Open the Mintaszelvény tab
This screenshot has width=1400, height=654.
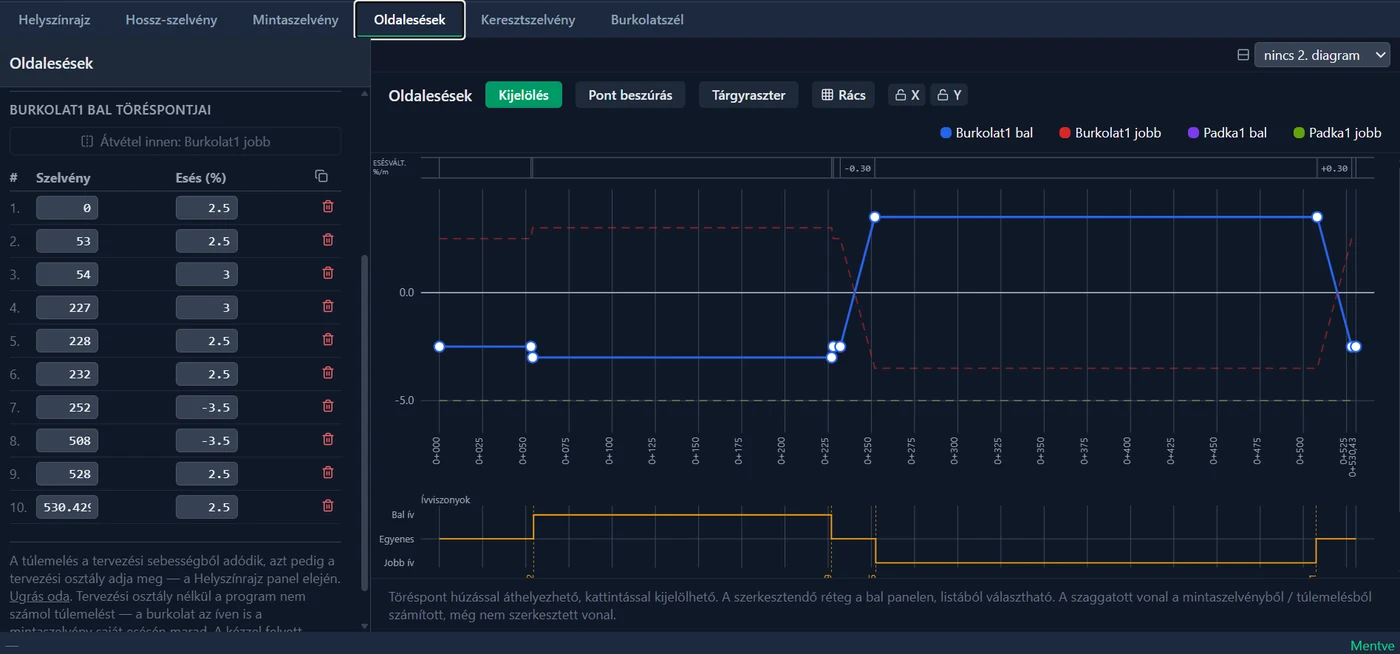pos(295,20)
